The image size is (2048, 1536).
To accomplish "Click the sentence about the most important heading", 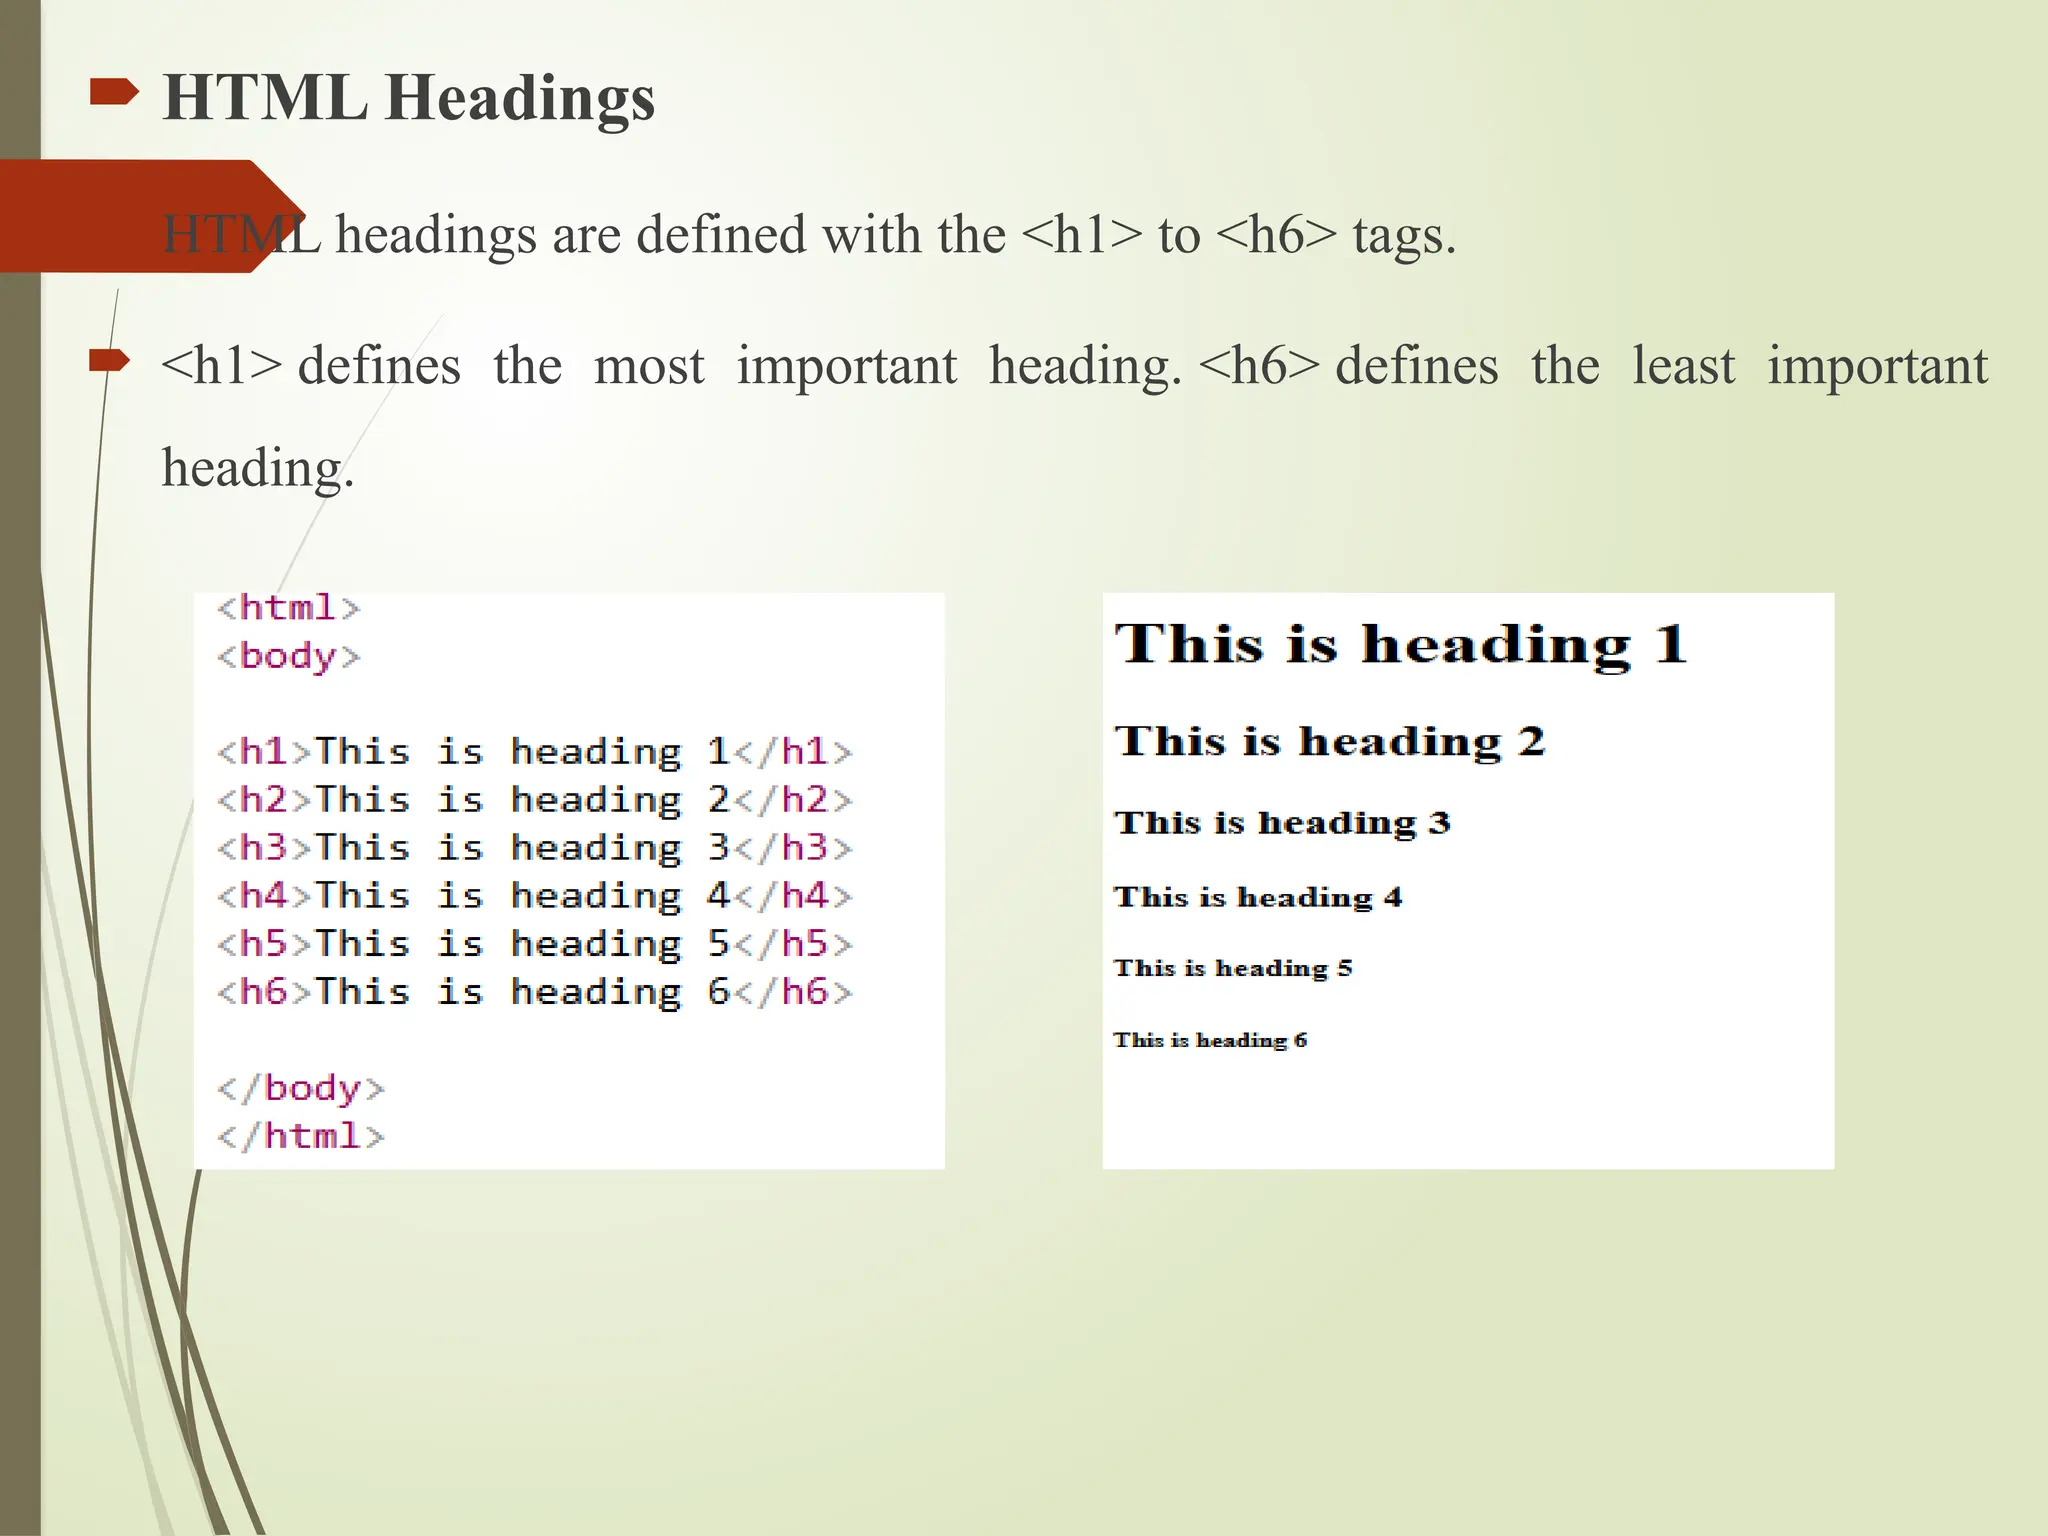I will click(x=1075, y=416).
